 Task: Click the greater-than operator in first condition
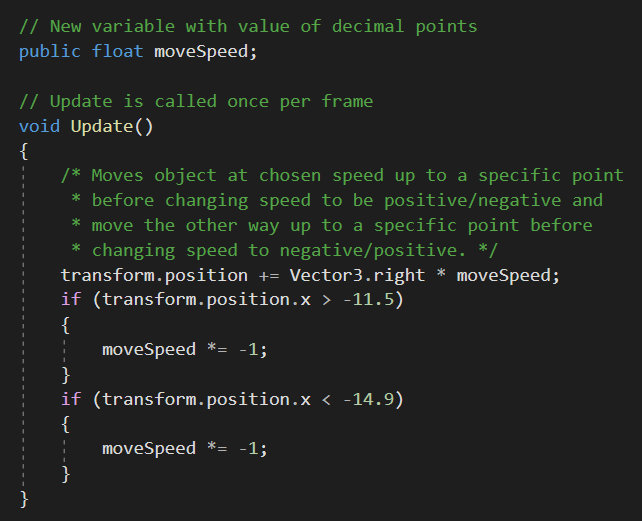tap(326, 300)
